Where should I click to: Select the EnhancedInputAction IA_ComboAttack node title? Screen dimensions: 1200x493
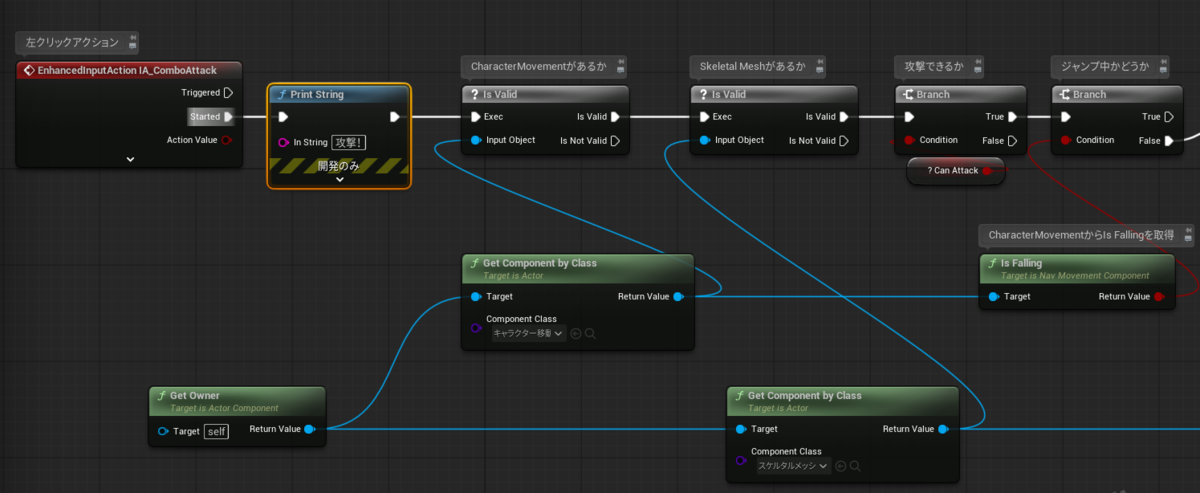[x=125, y=70]
